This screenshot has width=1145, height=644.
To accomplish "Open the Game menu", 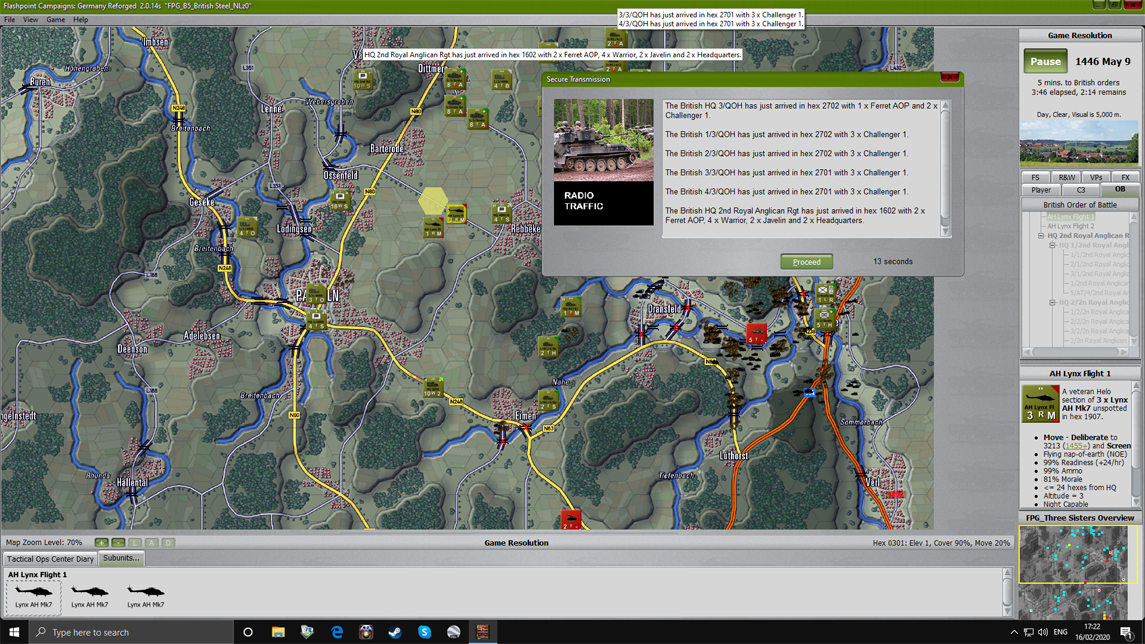I will (x=55, y=20).
